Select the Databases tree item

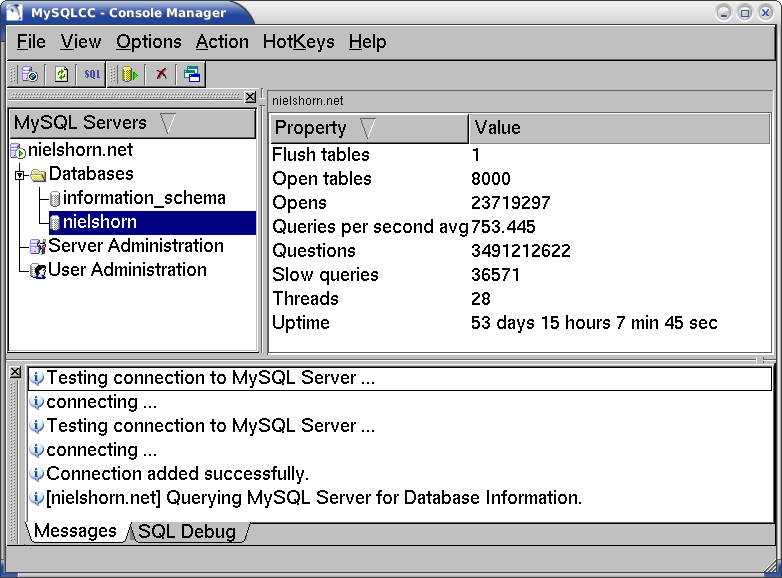[91, 174]
